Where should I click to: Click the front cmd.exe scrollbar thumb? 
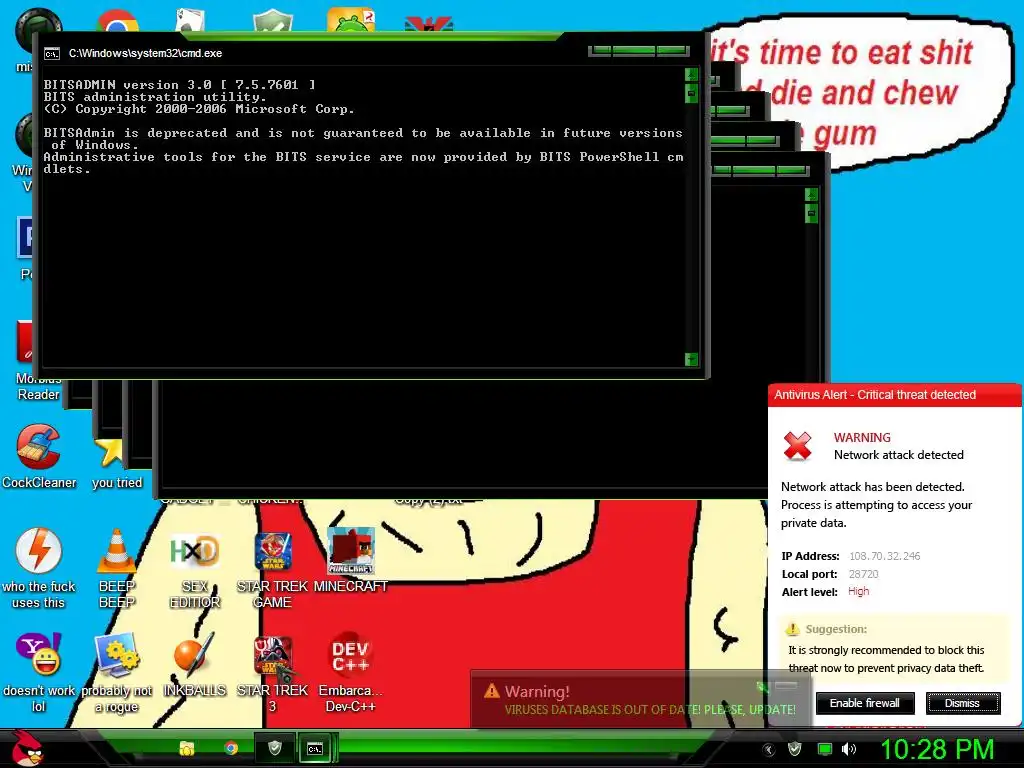tap(692, 93)
